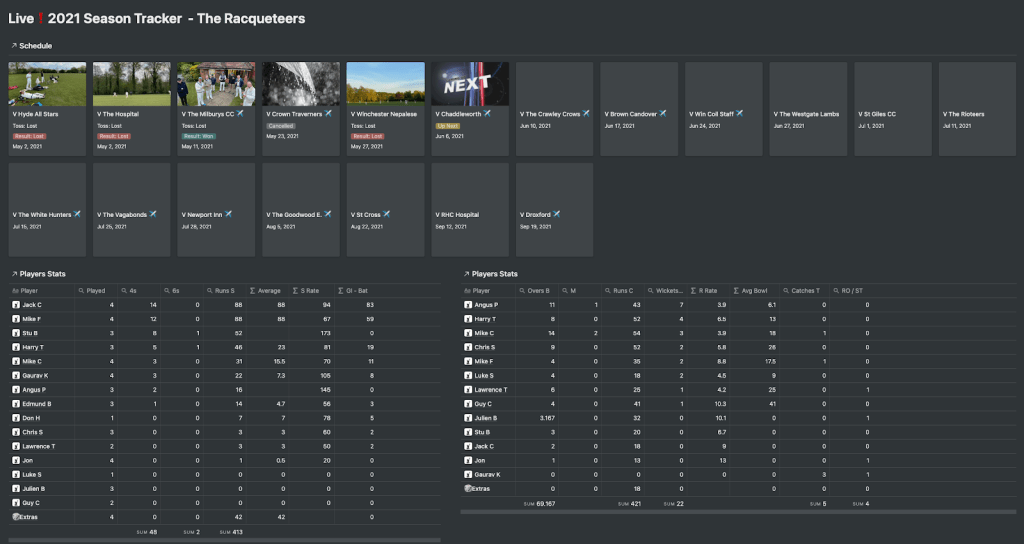Click the Result: Won tag on the Milburys card
1024x544 pixels.
coord(197,136)
